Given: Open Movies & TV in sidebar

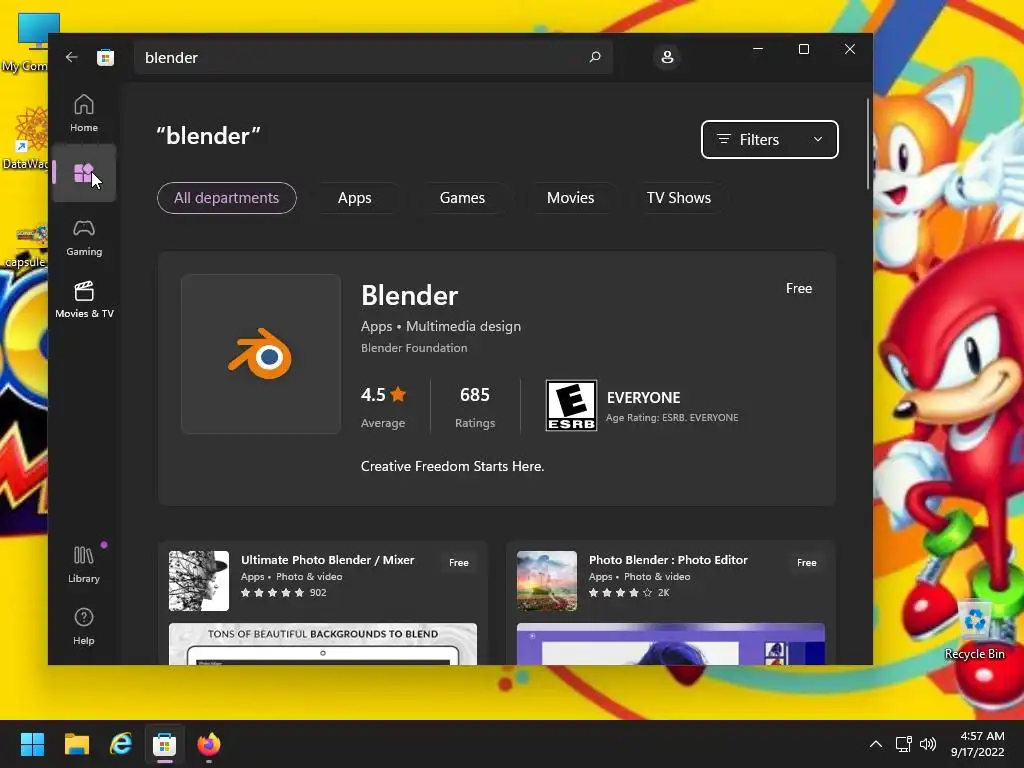Looking at the screenshot, I should 84,299.
